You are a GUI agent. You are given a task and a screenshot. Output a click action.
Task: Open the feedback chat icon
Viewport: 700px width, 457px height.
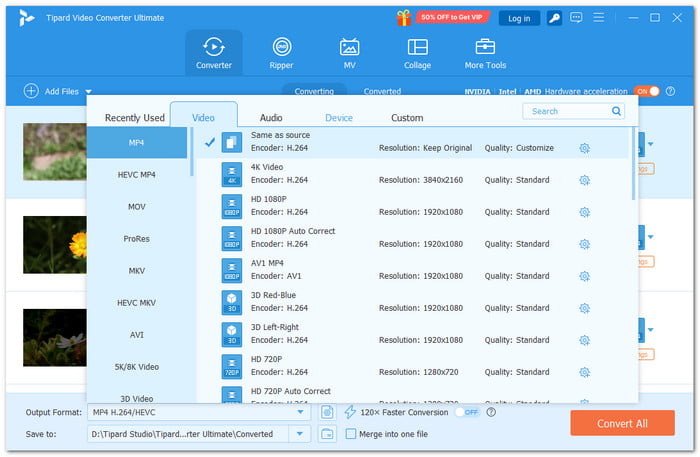[576, 18]
